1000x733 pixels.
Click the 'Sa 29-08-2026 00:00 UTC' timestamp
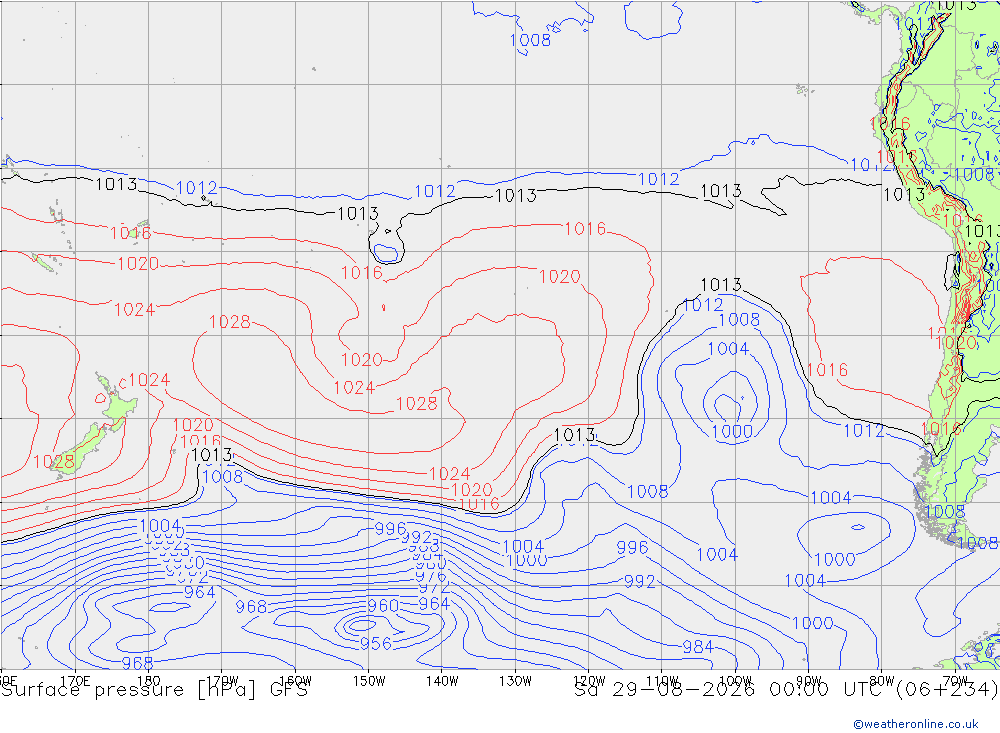pos(733,690)
